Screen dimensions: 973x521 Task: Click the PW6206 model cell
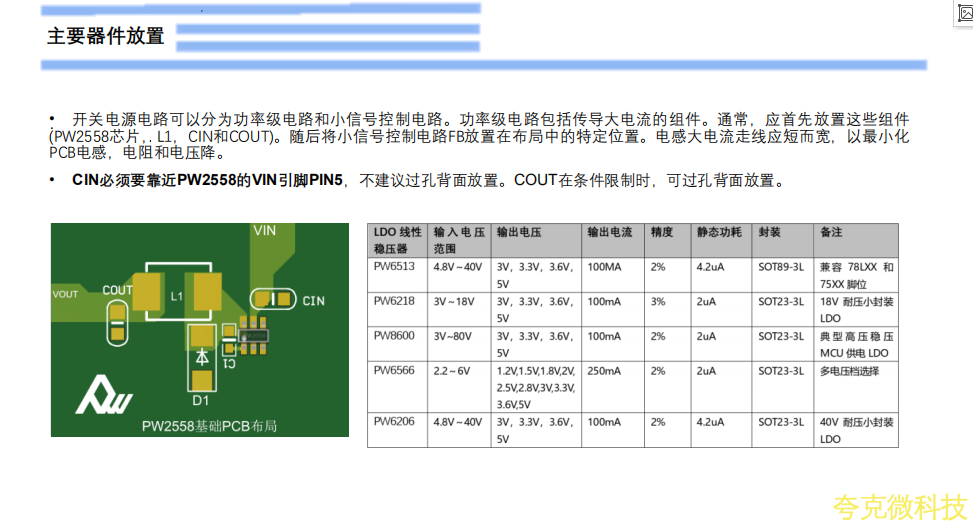tap(394, 422)
